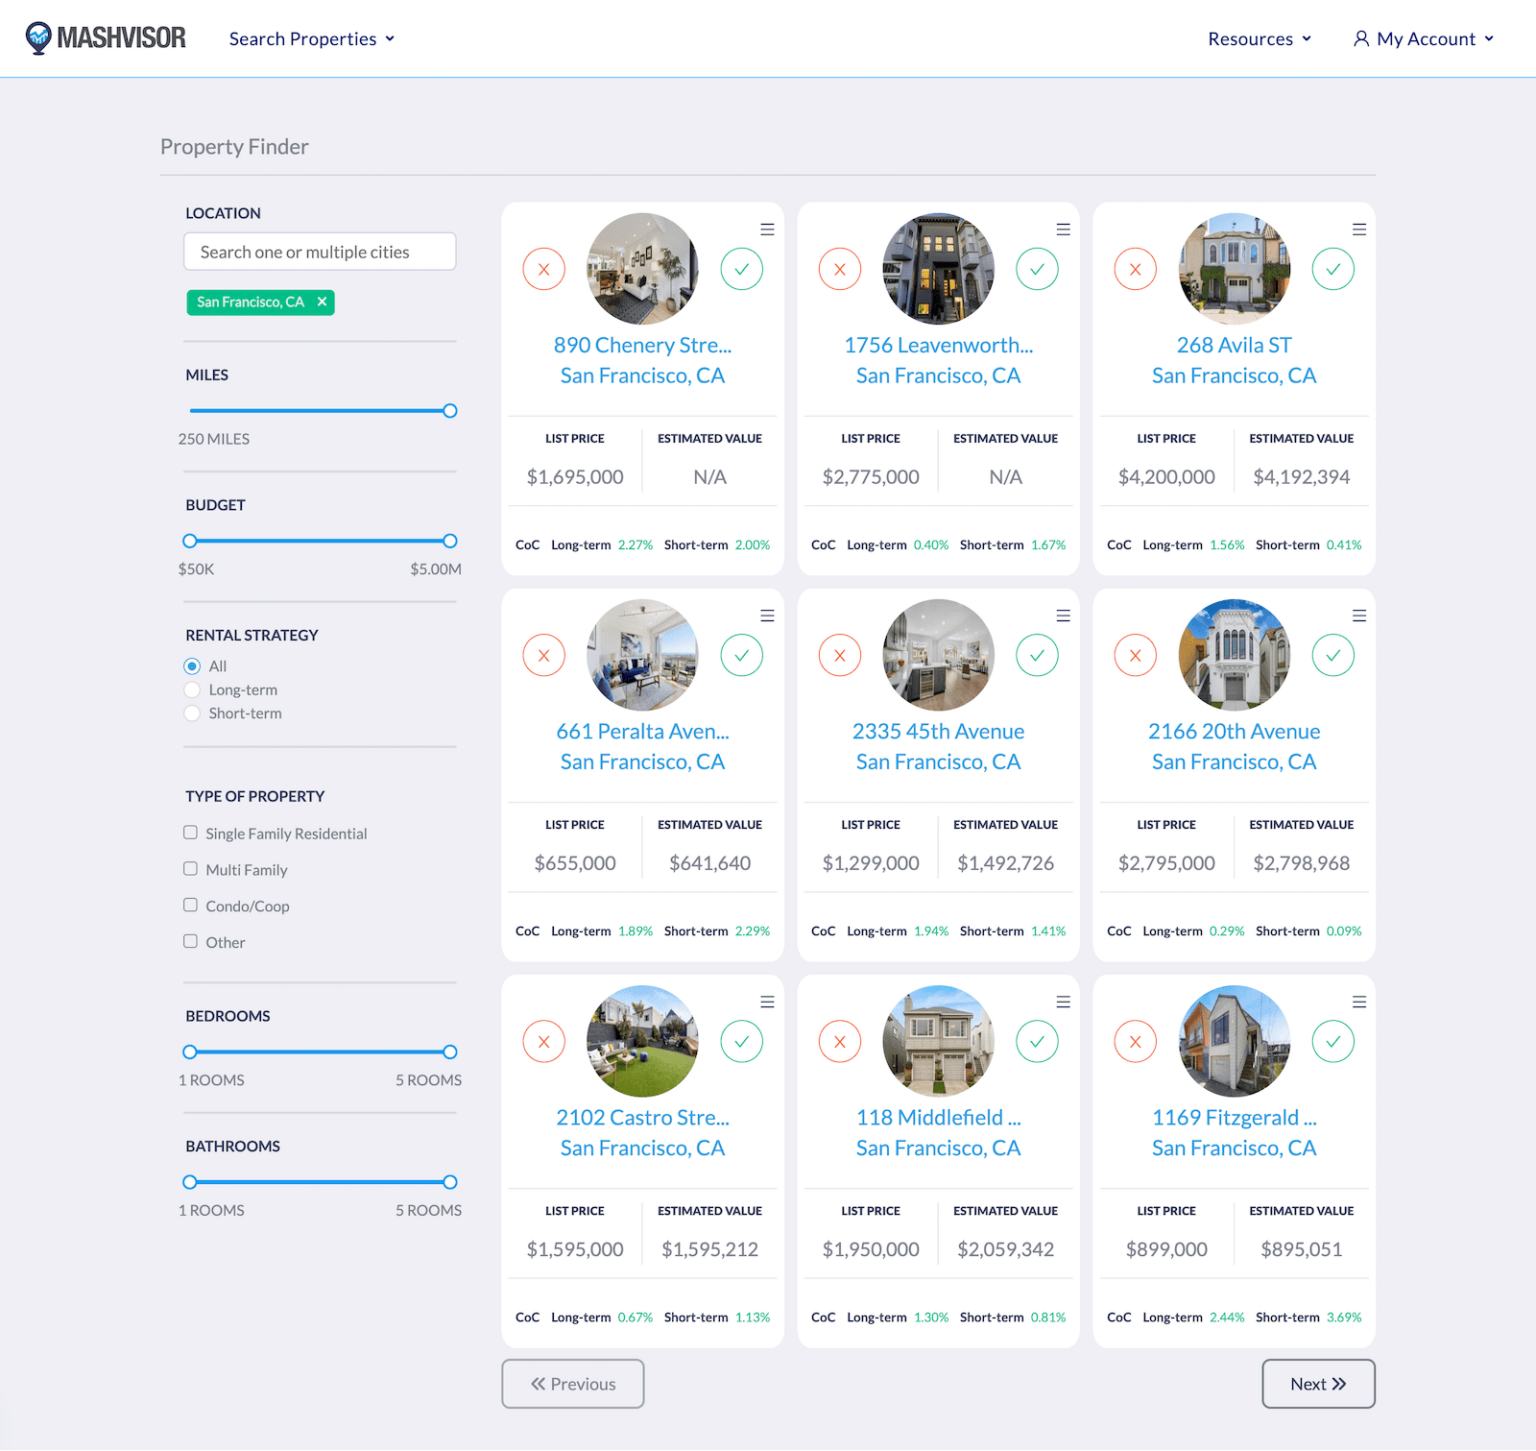
Task: Click the city search input field
Action: click(x=319, y=251)
